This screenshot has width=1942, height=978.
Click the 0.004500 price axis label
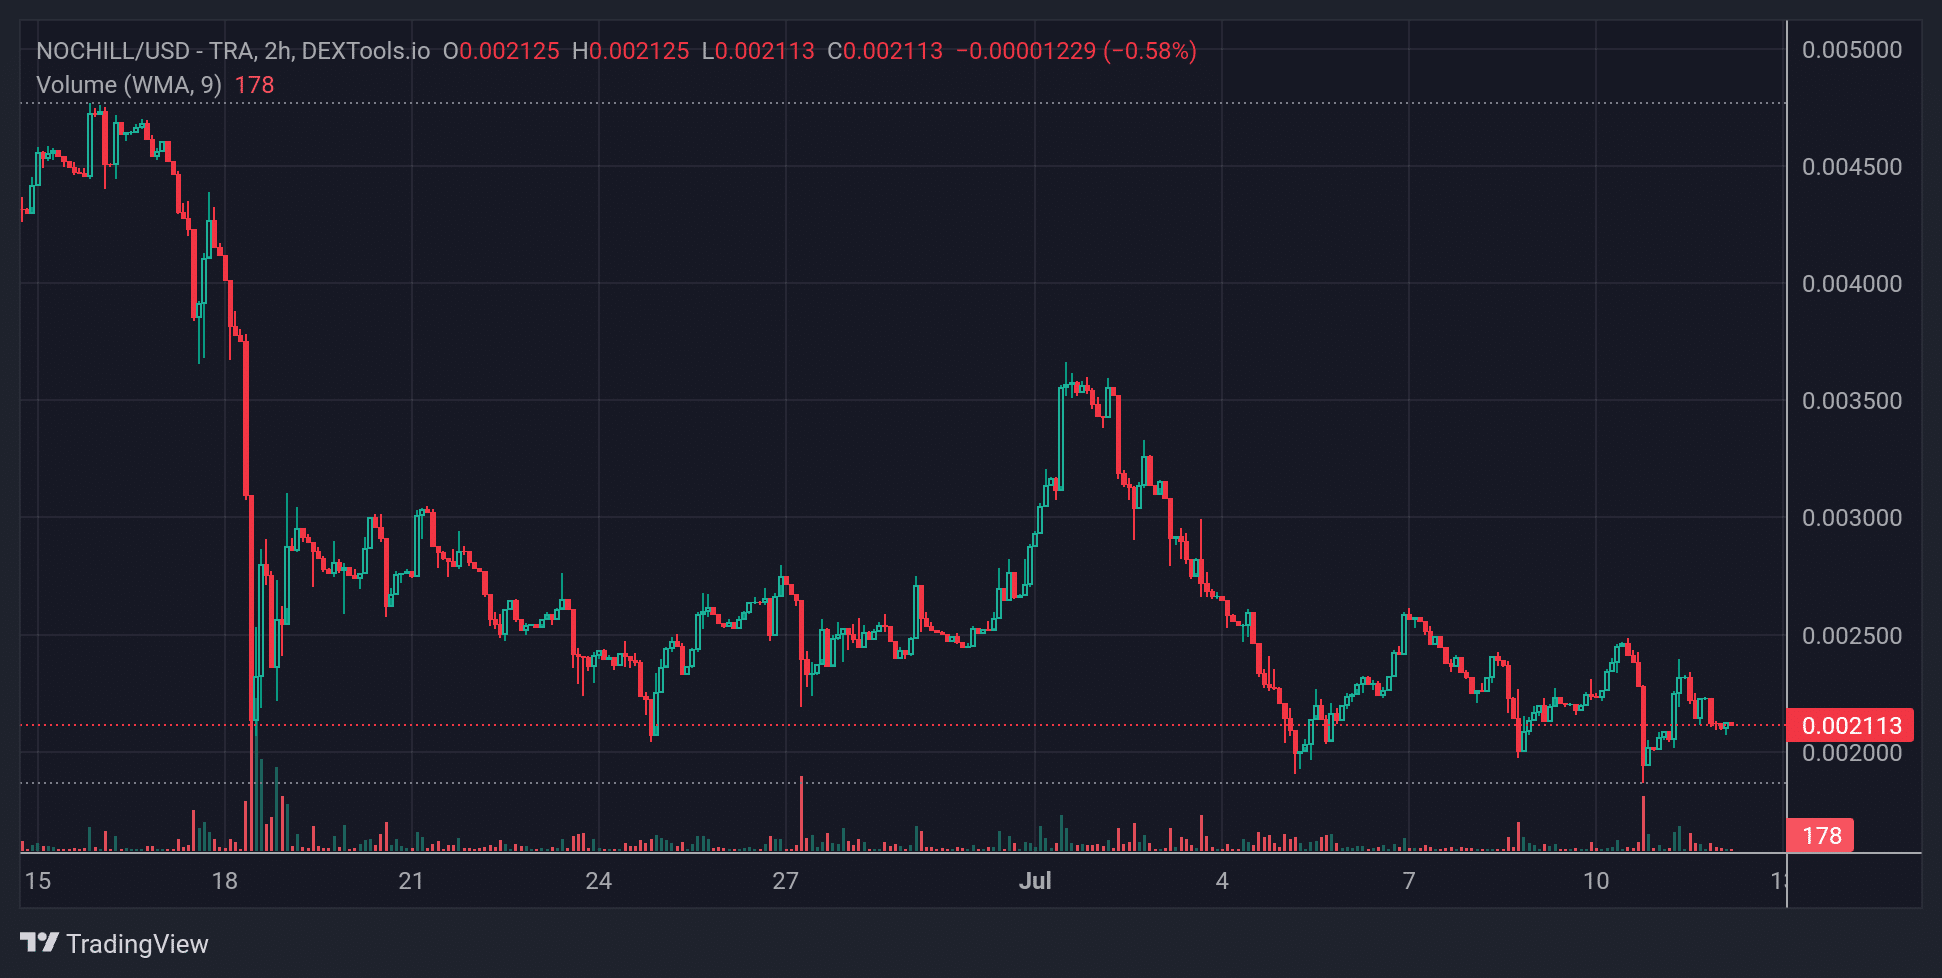(1852, 167)
